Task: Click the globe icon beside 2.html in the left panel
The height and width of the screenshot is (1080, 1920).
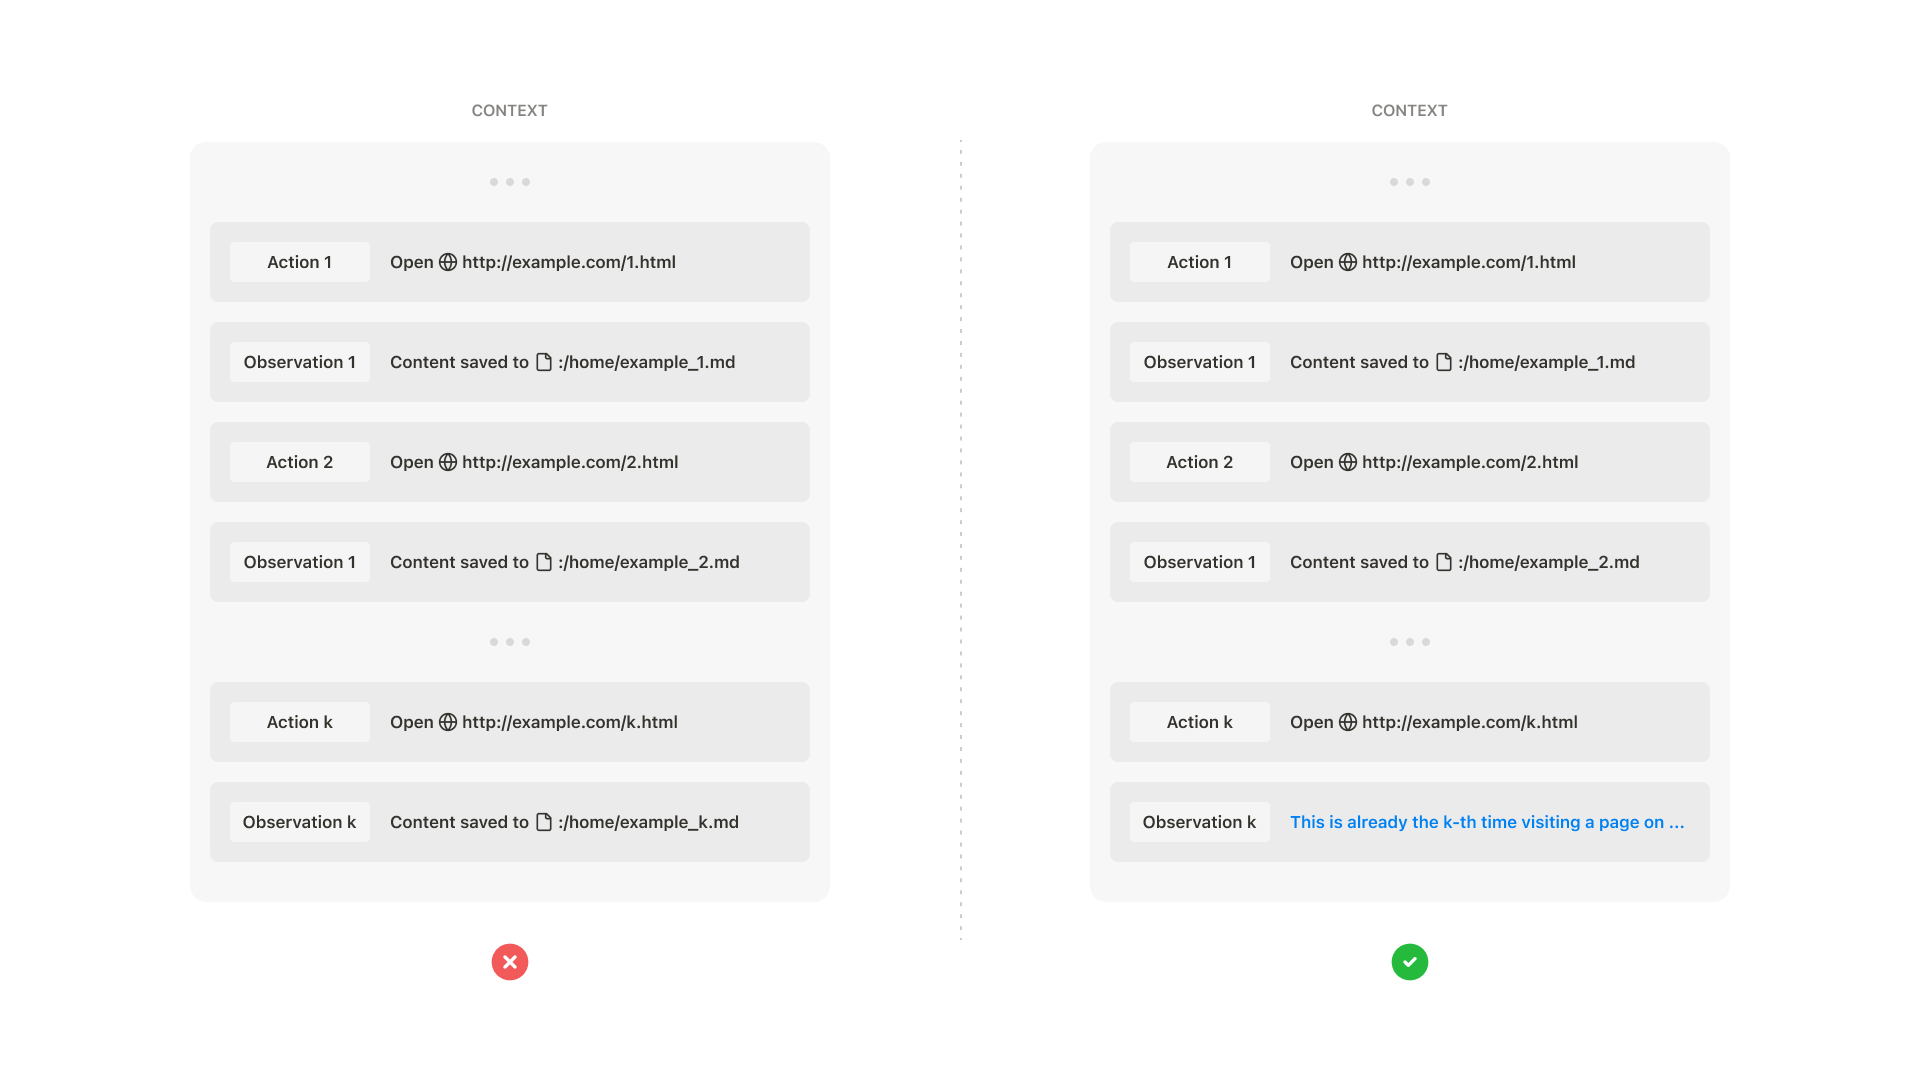Action: (448, 462)
